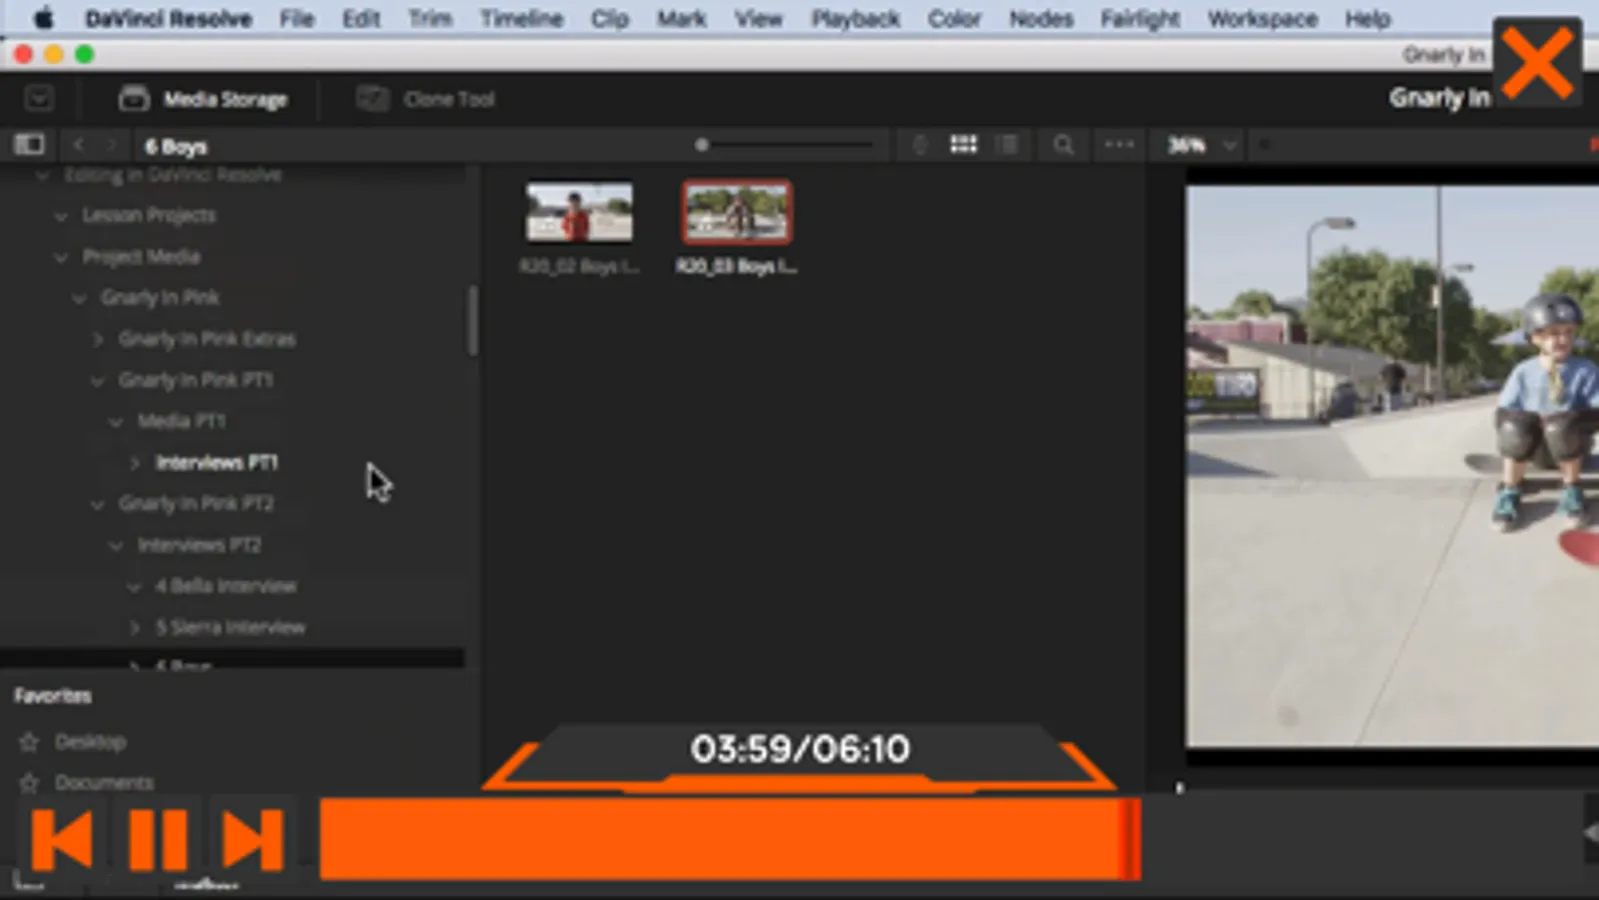Screen dimensions: 1599x900
Task: Expand the Gnarly In Pink Extras folder
Action: (x=97, y=339)
